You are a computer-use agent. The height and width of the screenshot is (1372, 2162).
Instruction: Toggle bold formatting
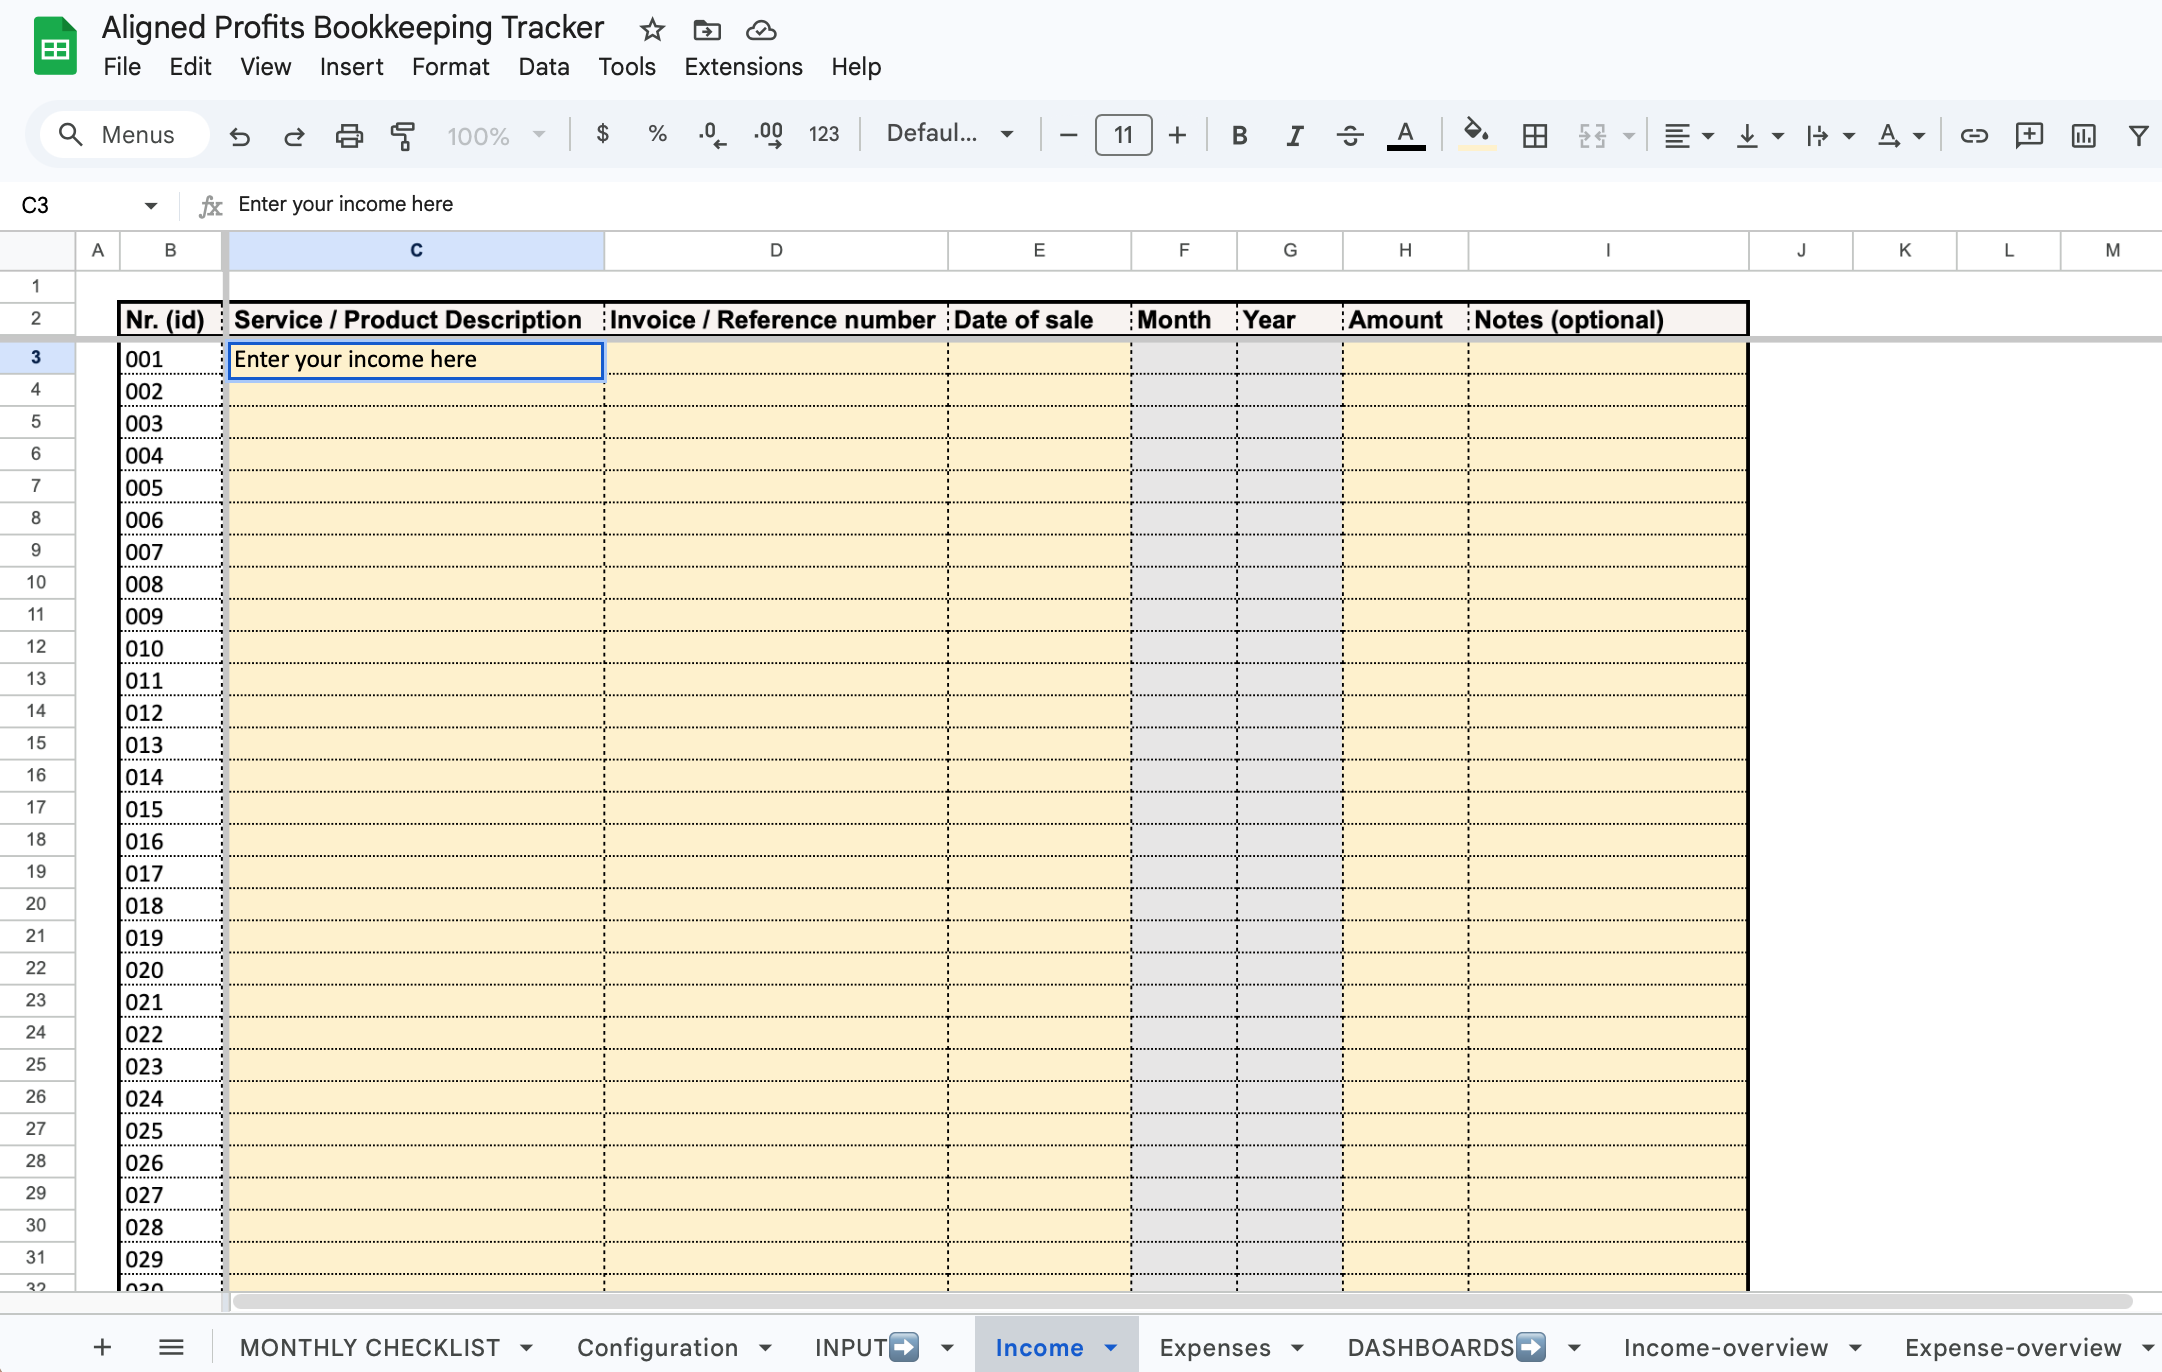click(1239, 136)
